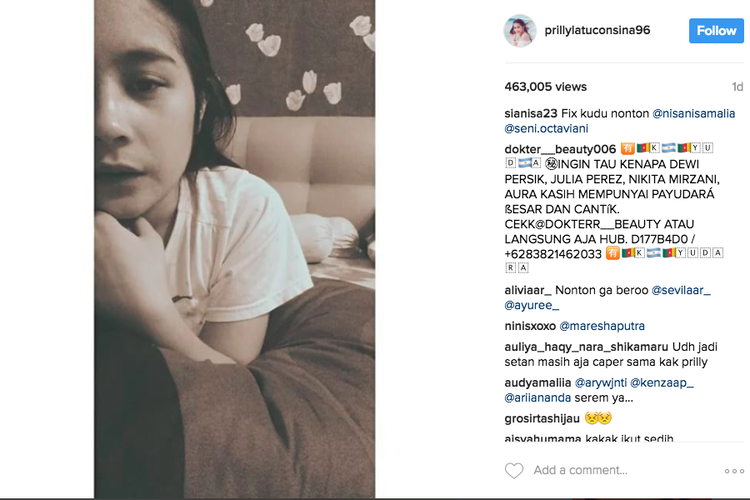Screen dimensions: 750x500
Task: Open the @ayuree_ mention
Action: pyautogui.click(x=531, y=305)
